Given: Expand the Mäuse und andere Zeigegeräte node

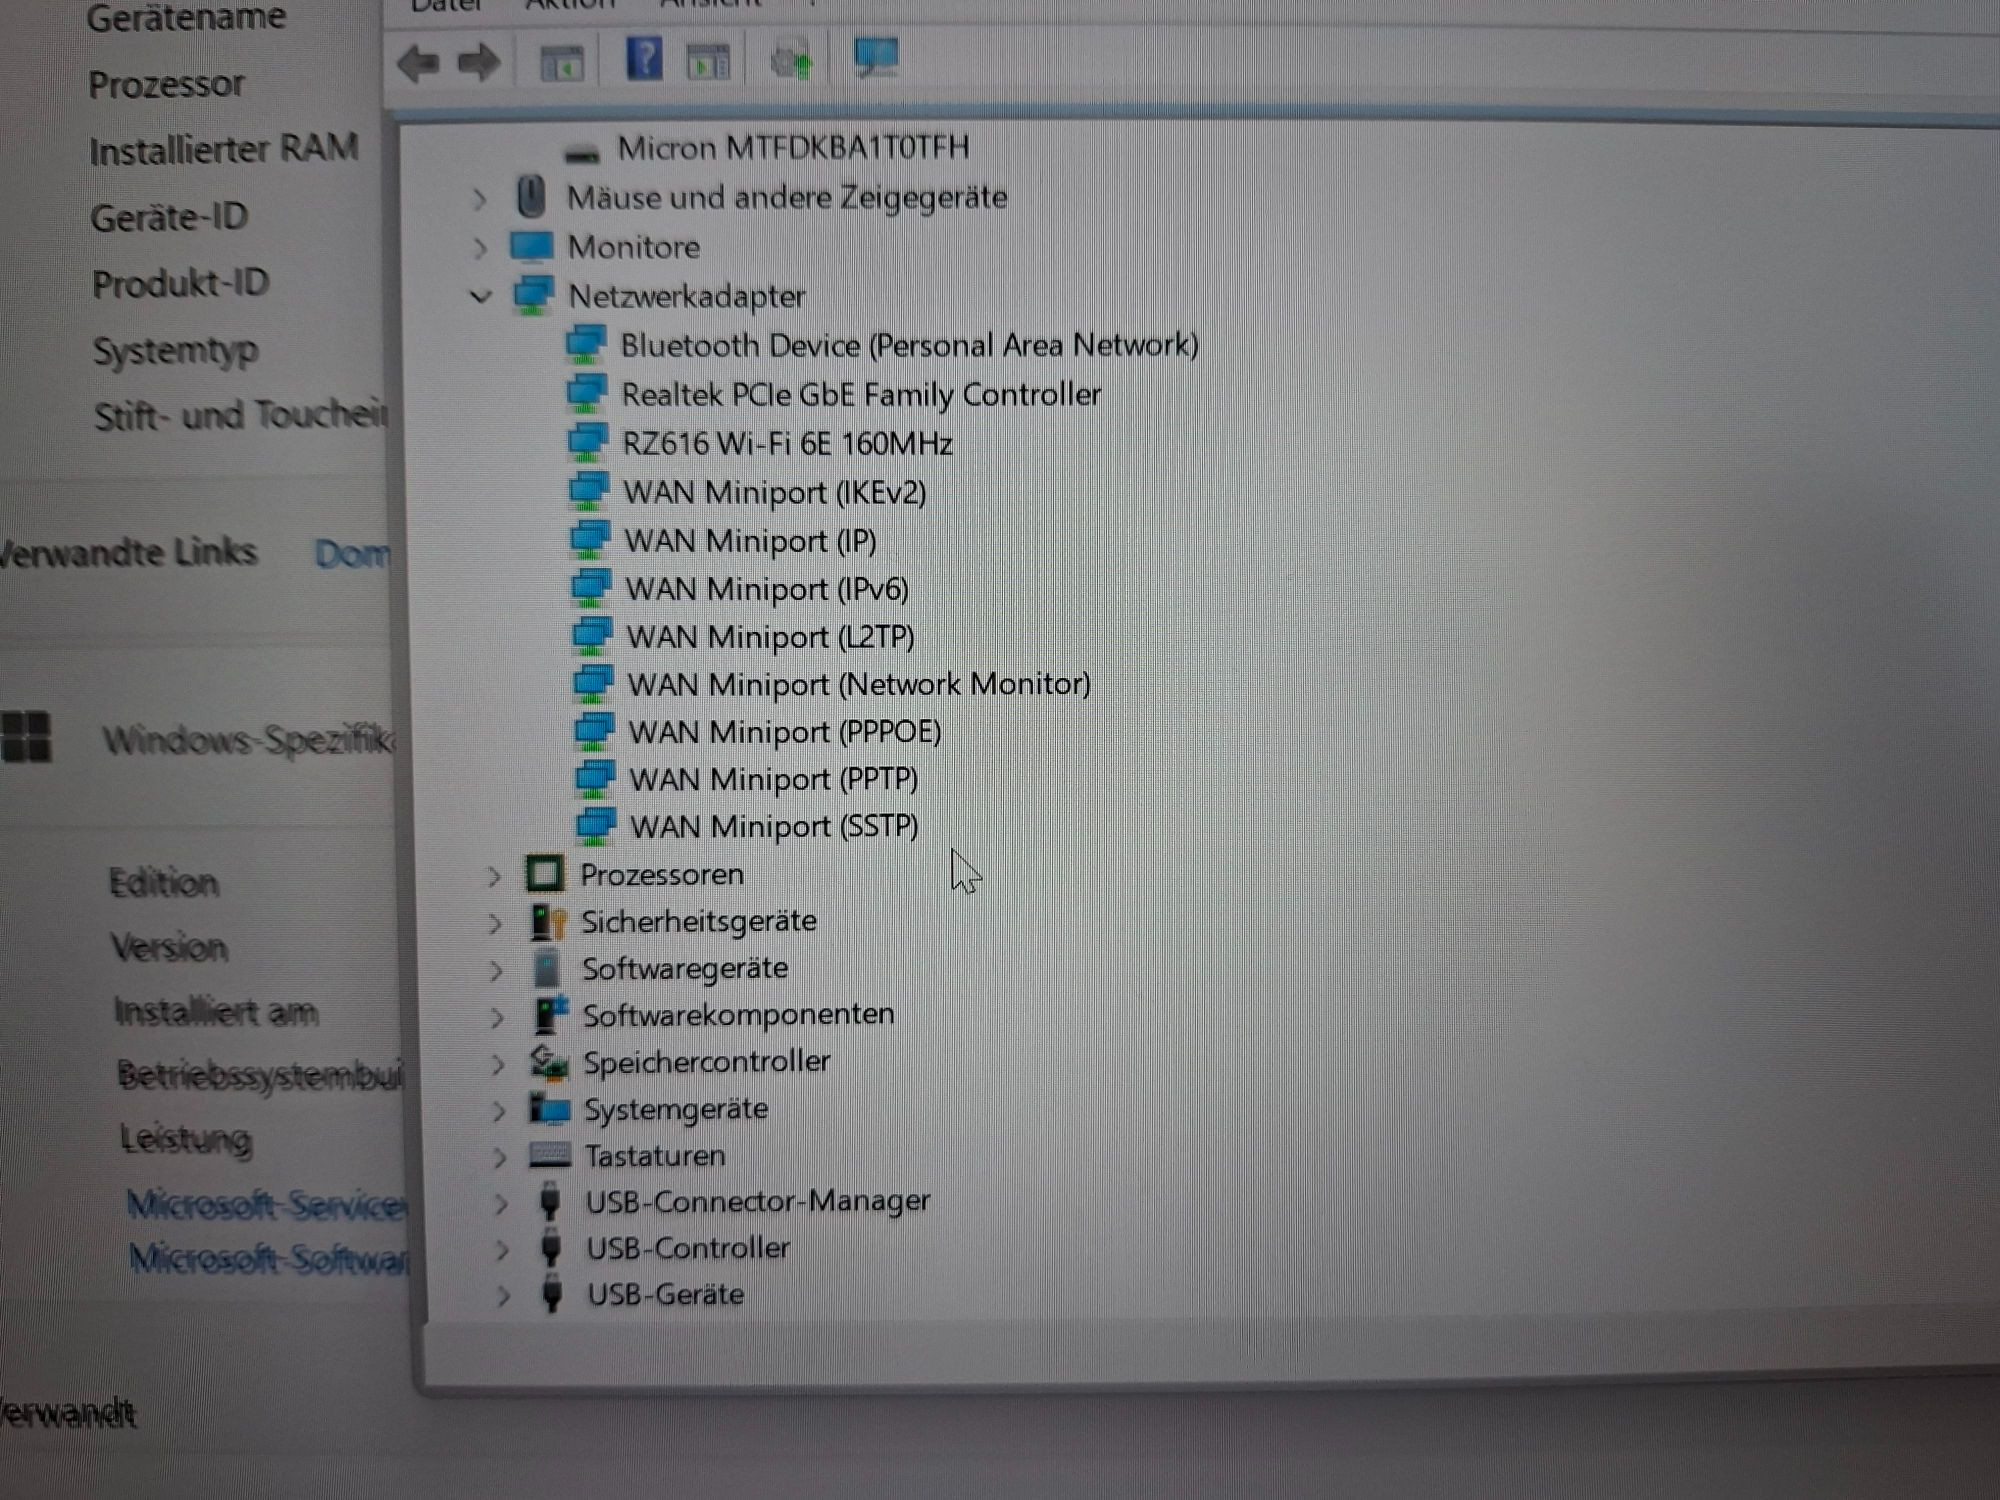Looking at the screenshot, I should click(x=480, y=199).
